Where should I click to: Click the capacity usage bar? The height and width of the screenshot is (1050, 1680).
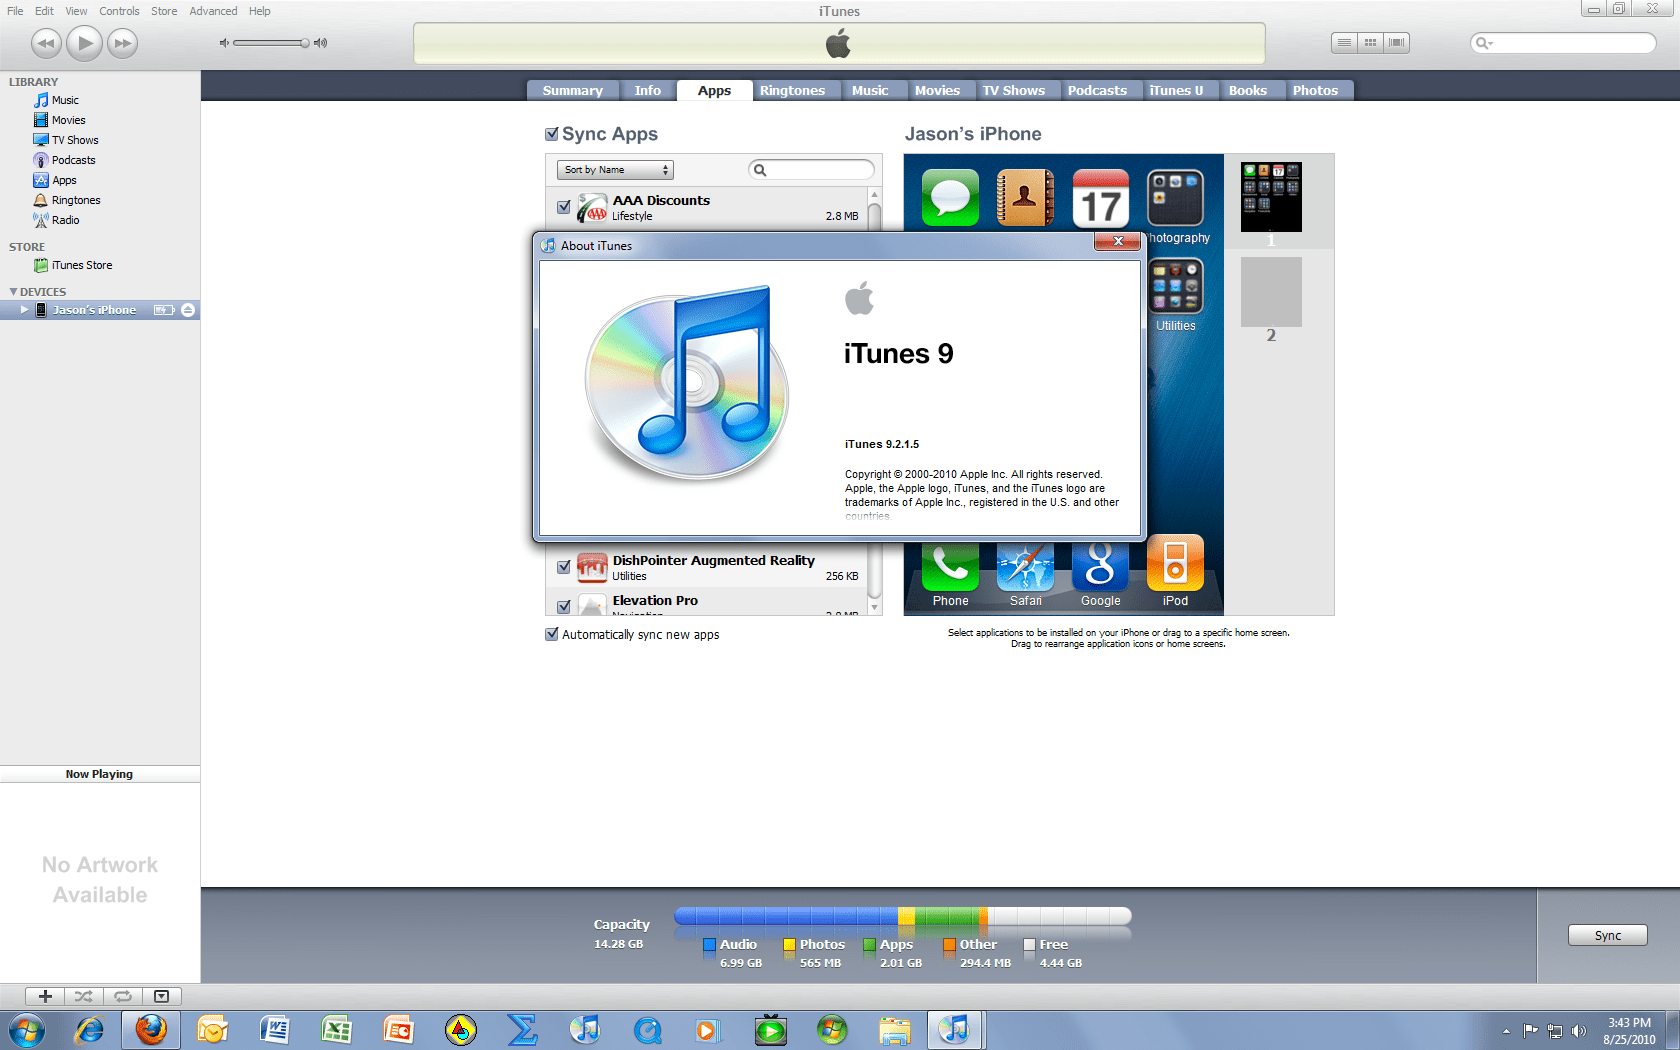(902, 916)
